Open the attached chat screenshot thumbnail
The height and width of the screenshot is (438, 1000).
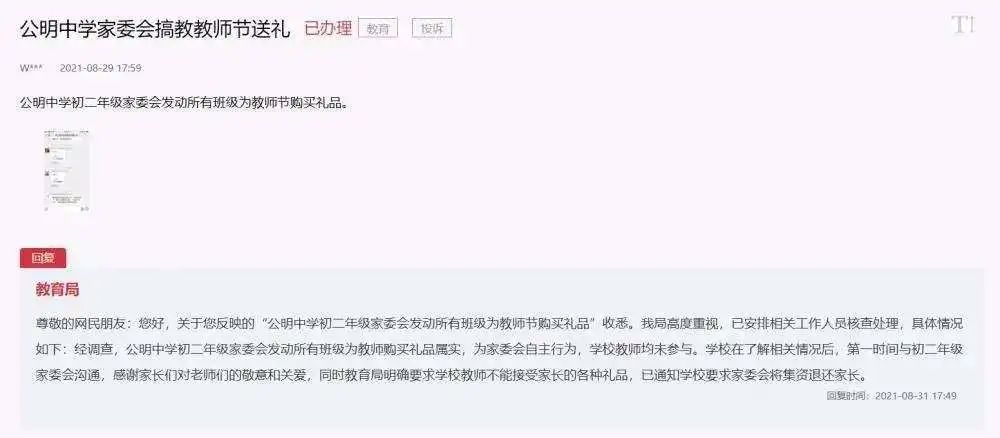click(67, 171)
